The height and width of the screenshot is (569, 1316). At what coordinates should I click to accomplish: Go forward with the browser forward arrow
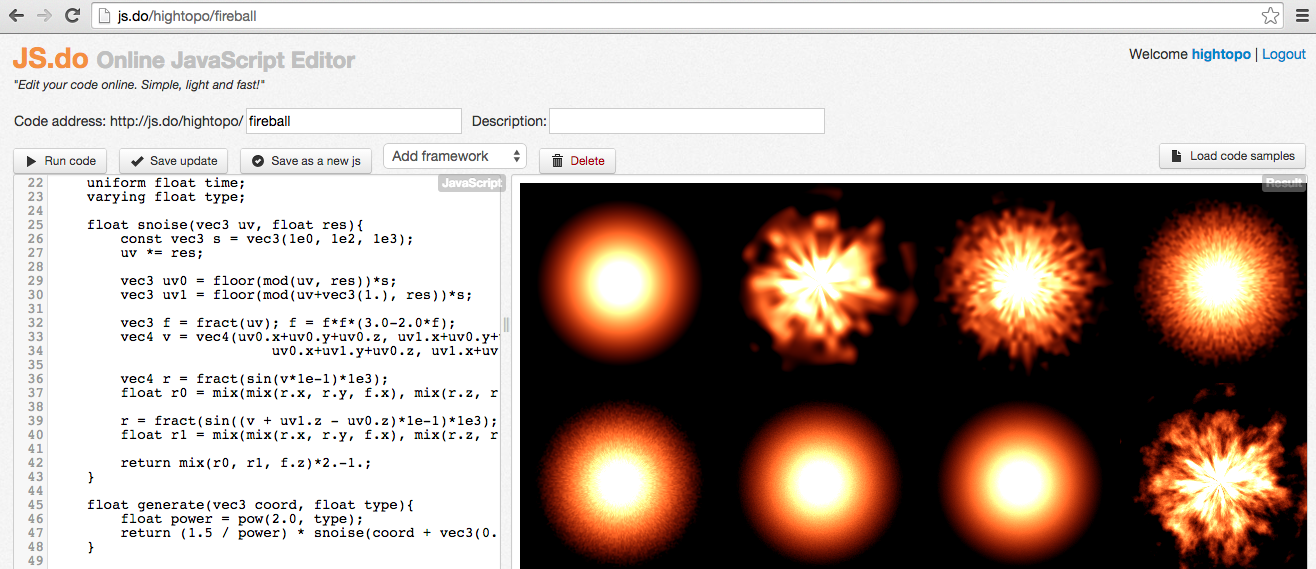click(x=44, y=16)
